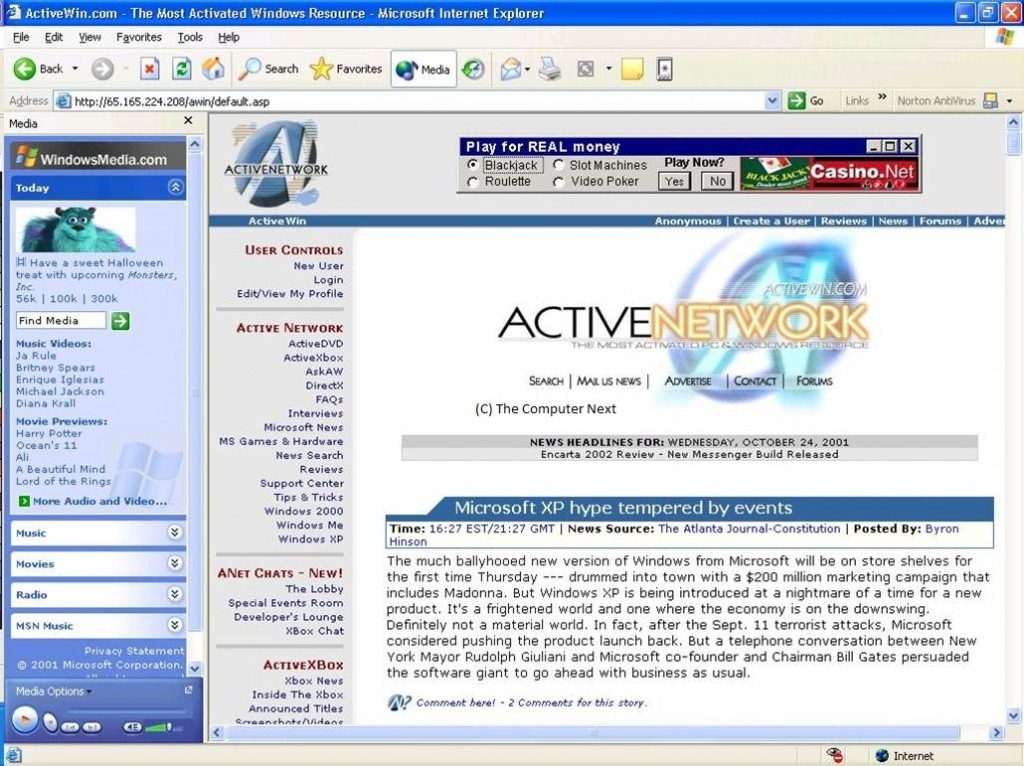Undock the Media player pop-out icon

[189, 690]
